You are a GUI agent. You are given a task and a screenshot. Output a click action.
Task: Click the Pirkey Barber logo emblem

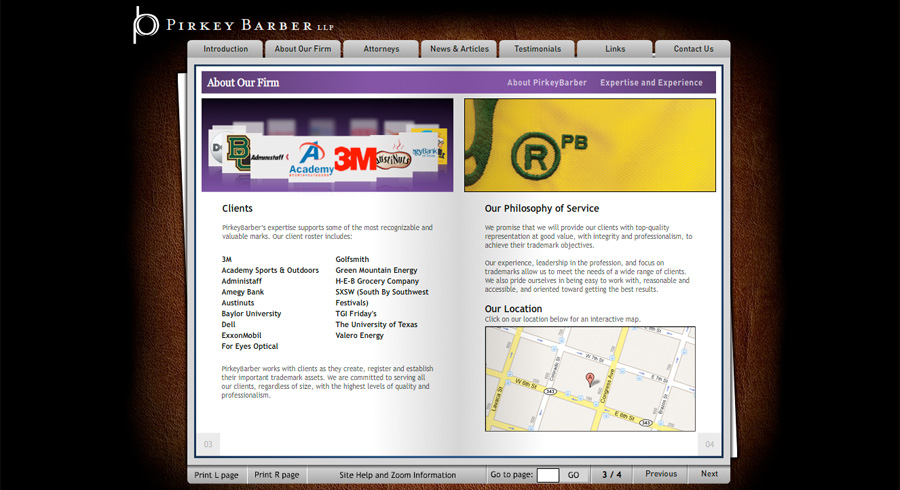[x=145, y=25]
